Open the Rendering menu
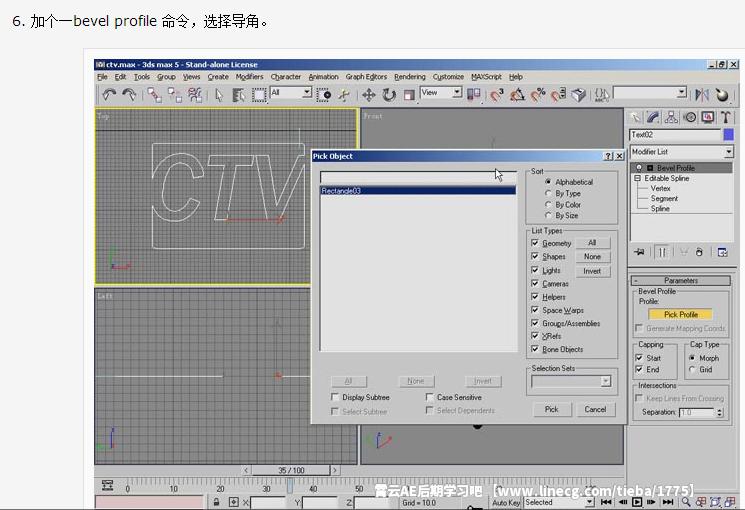The width and height of the screenshot is (745, 510). click(x=410, y=77)
